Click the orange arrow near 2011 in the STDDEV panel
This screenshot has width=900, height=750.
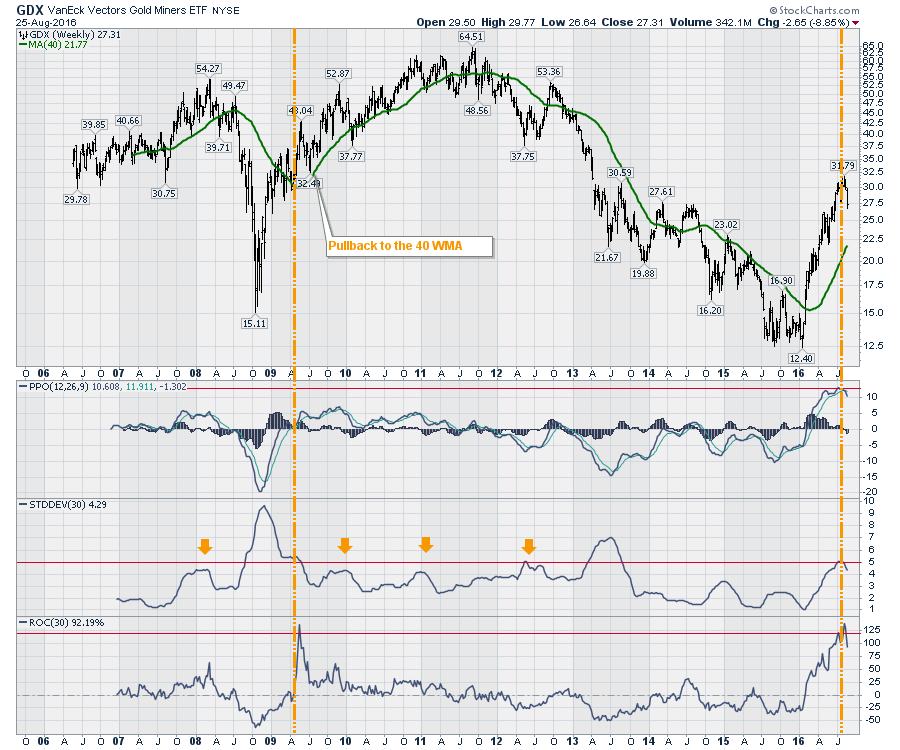click(425, 544)
